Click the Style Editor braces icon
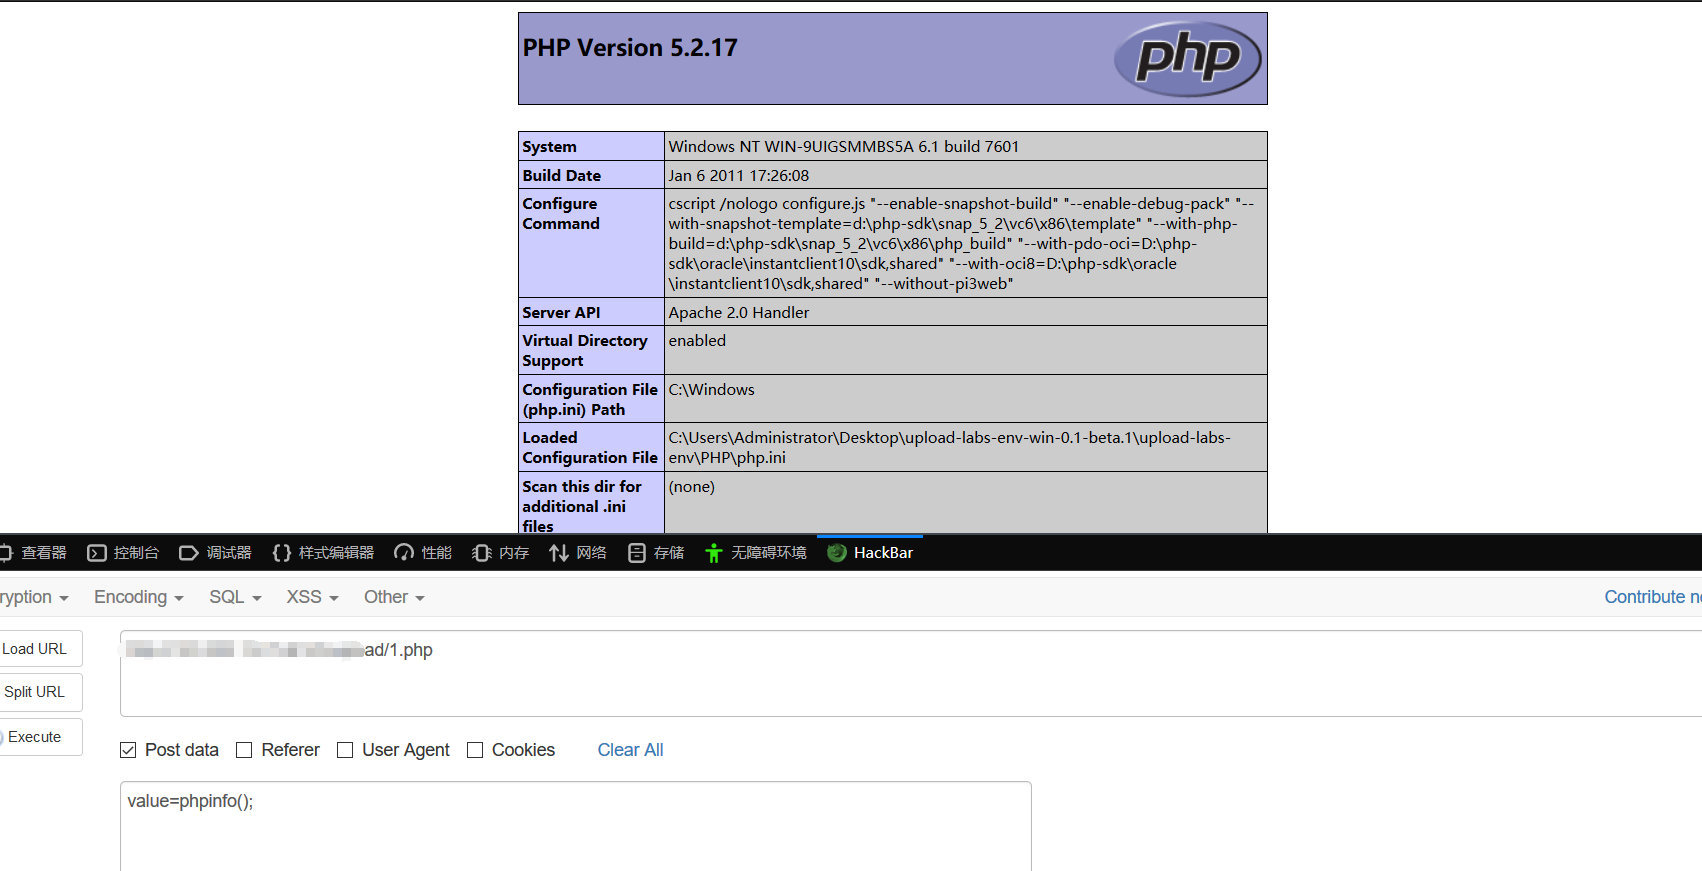Screen dimensions: 1702x871 [x=282, y=553]
